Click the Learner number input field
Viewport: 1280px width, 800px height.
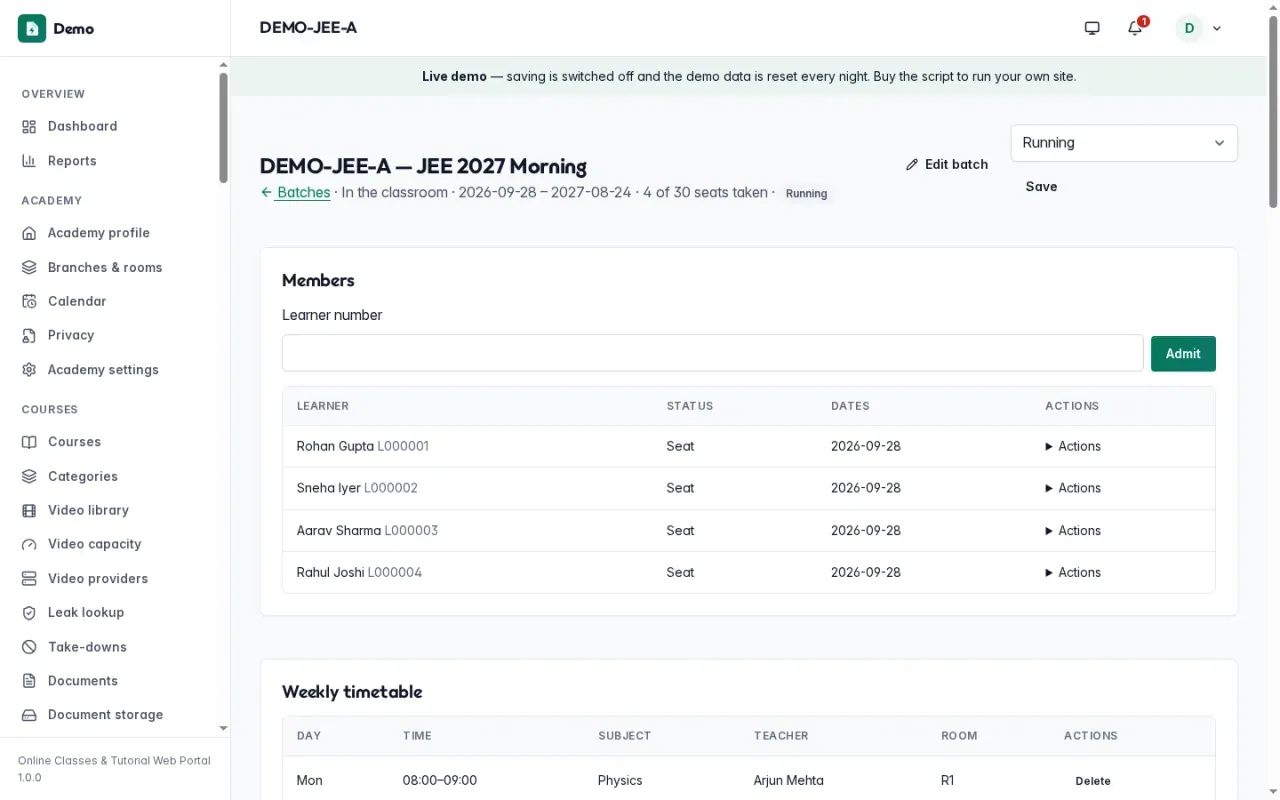(x=712, y=353)
